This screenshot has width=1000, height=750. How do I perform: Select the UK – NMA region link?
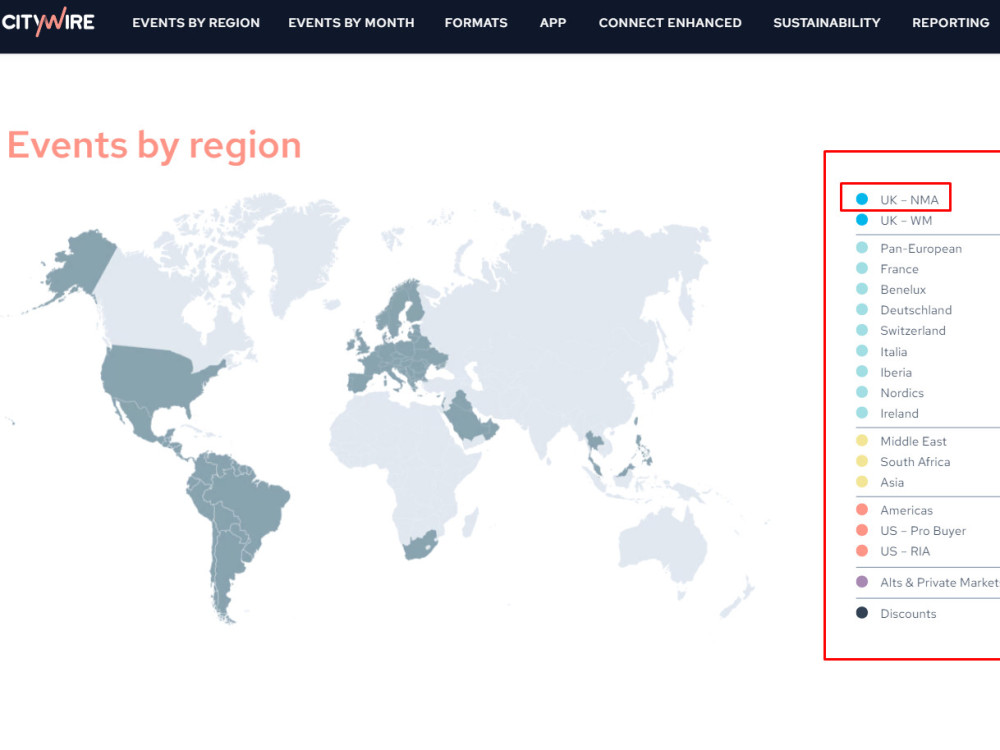click(x=909, y=200)
